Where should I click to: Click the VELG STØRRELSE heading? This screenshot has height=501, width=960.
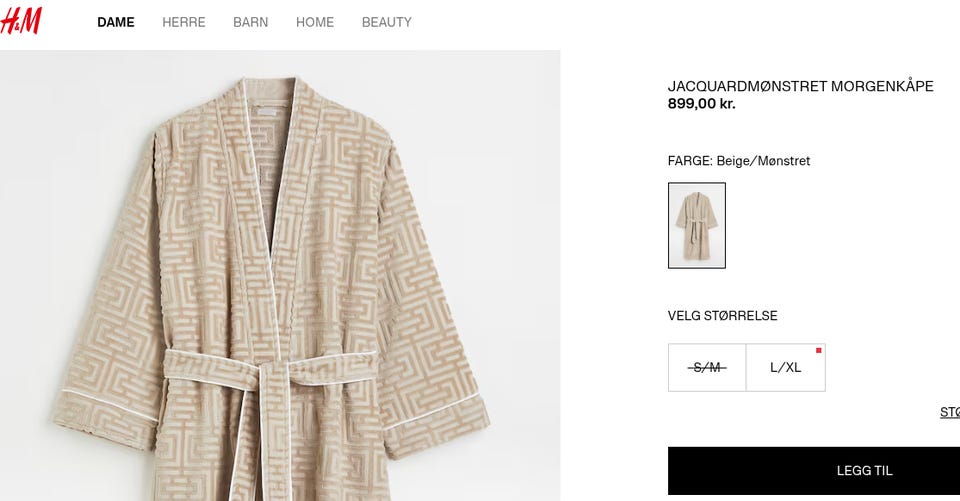coord(722,316)
